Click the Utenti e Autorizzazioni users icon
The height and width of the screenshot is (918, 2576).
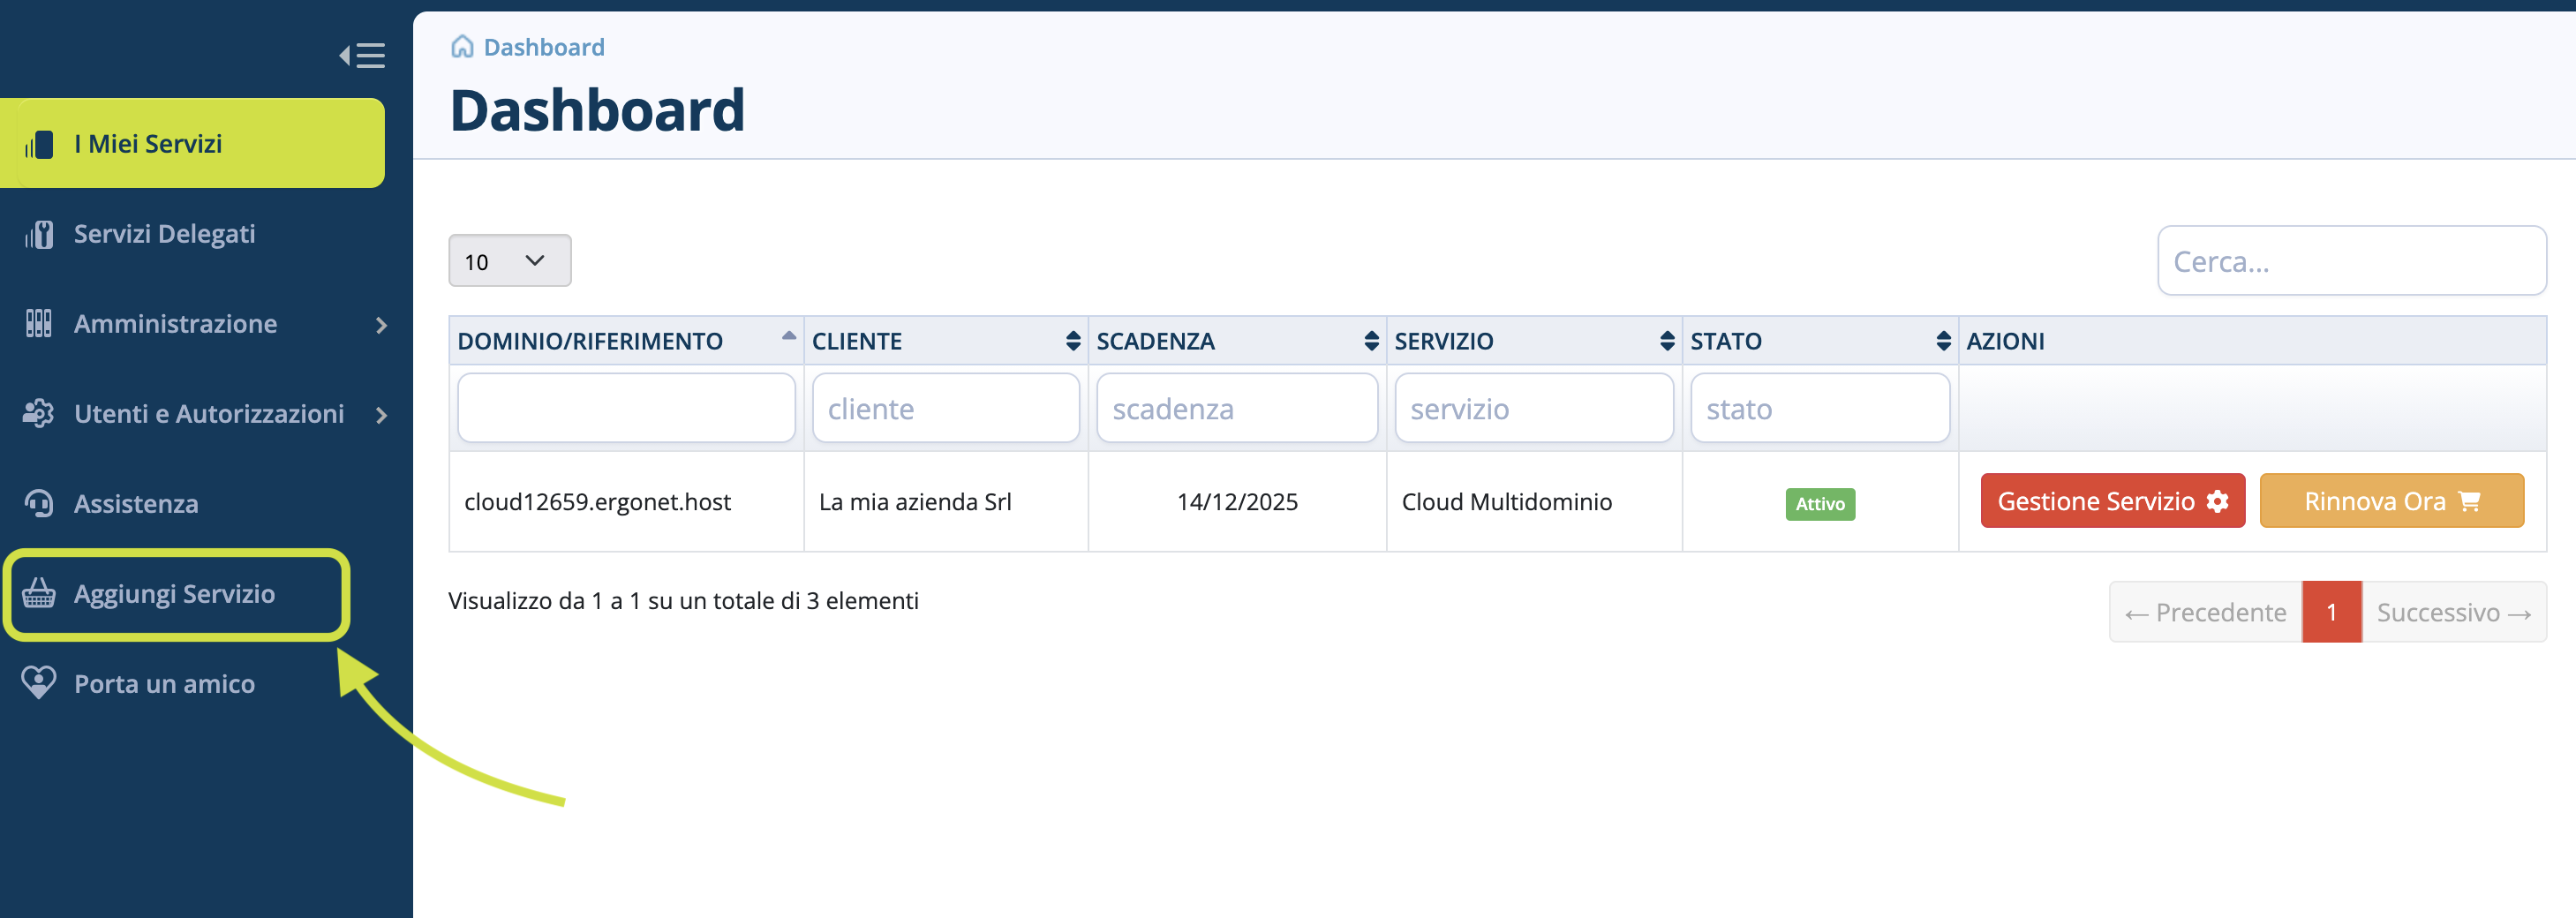(39, 413)
